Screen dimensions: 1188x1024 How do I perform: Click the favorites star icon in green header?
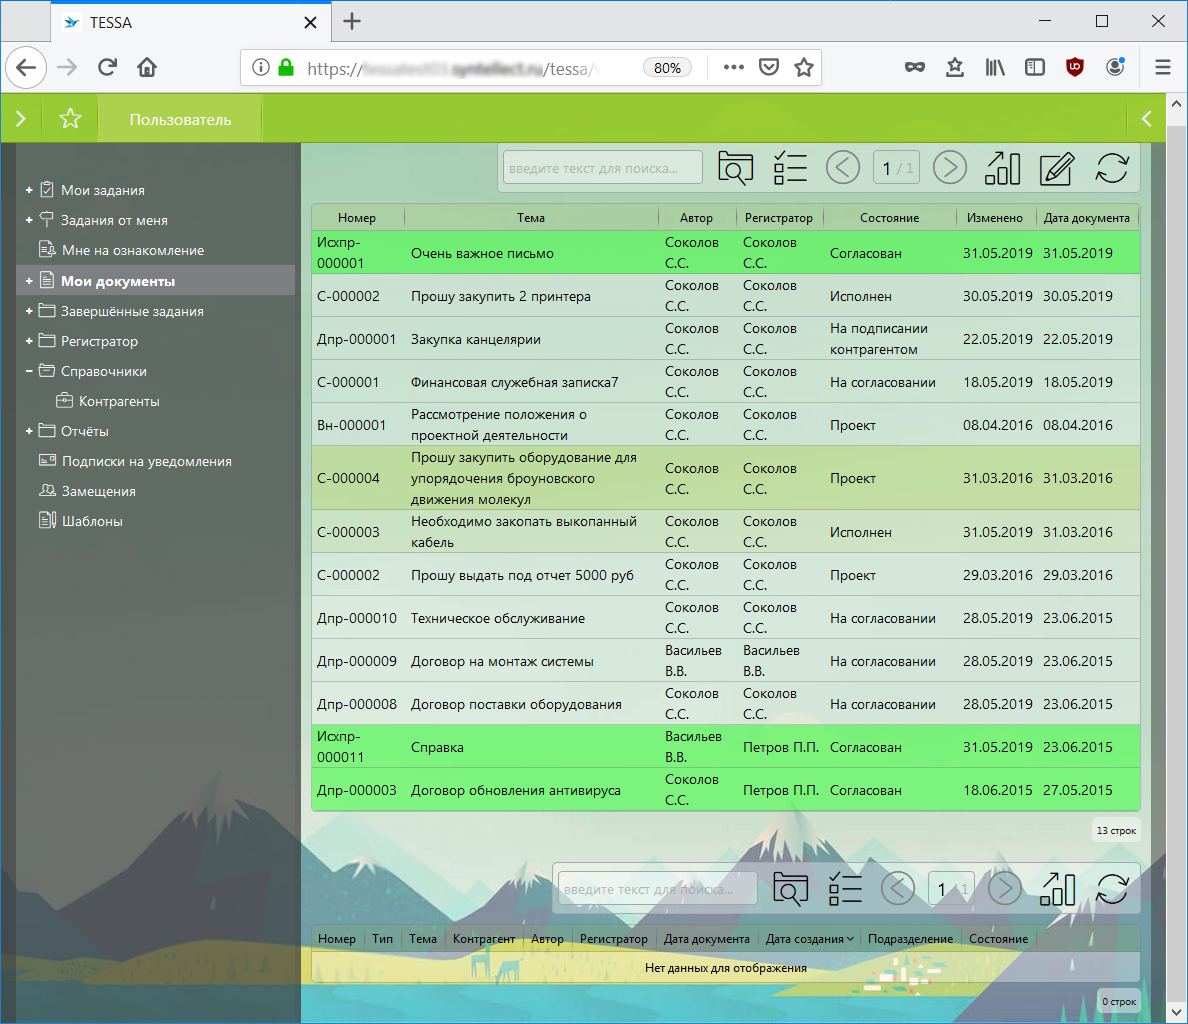click(70, 119)
